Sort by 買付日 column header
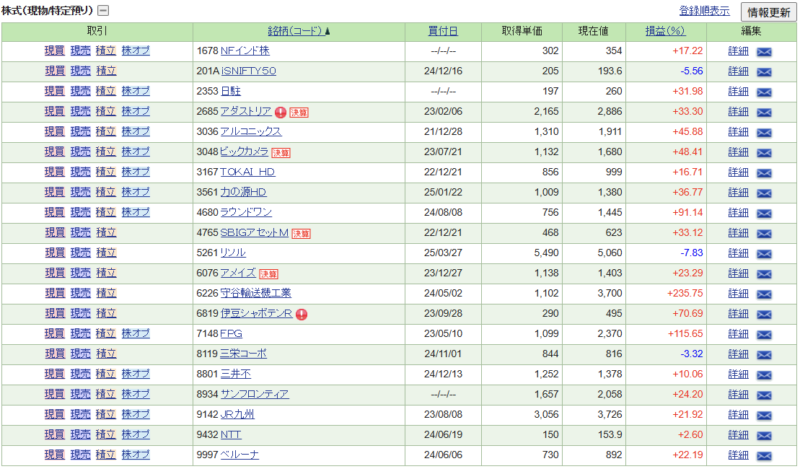 443,31
